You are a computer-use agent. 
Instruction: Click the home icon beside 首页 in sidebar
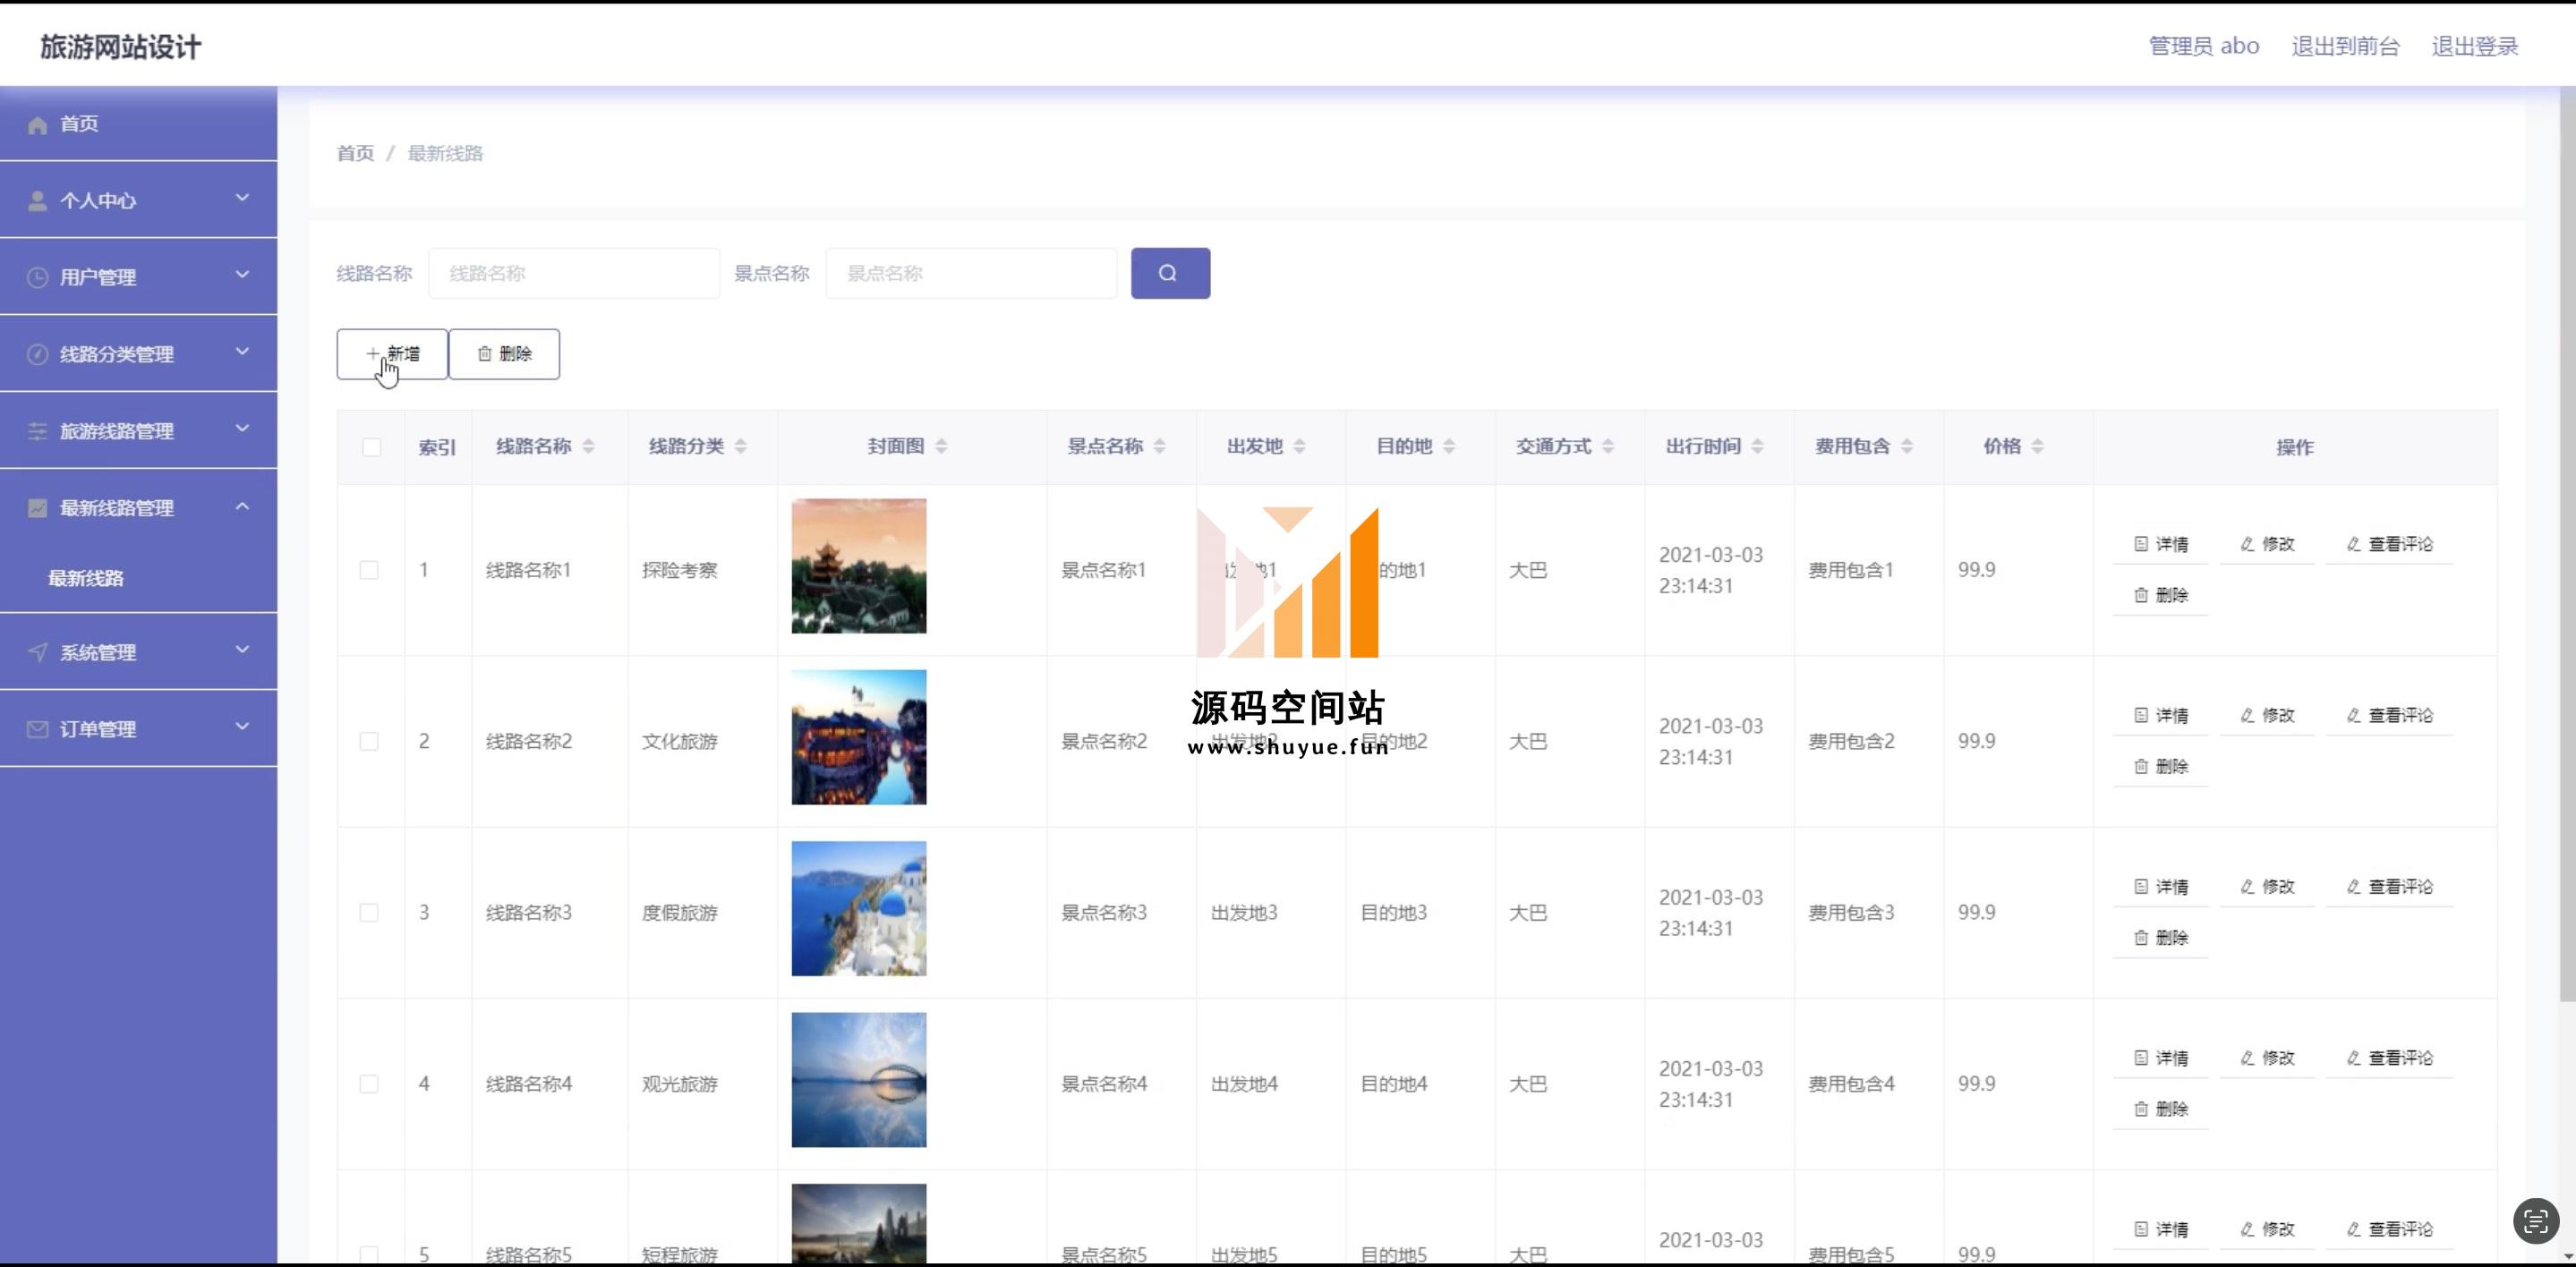click(38, 125)
